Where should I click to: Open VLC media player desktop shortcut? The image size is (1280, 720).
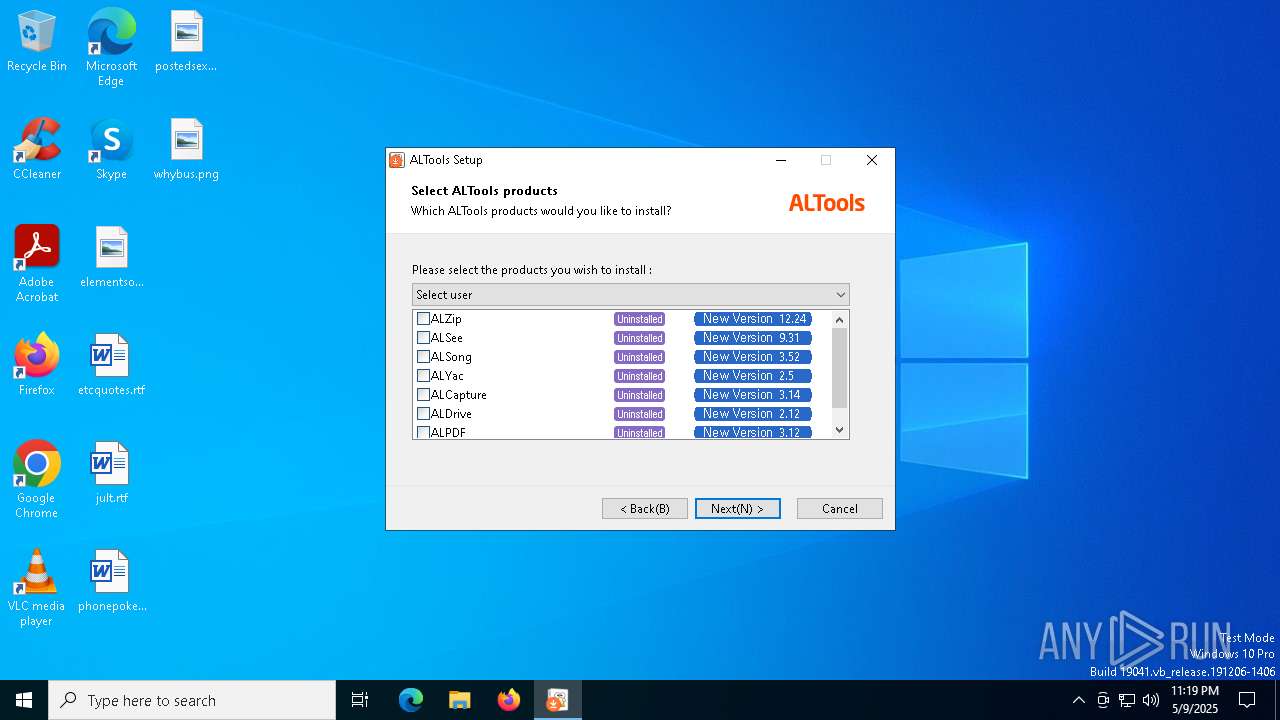tap(37, 588)
